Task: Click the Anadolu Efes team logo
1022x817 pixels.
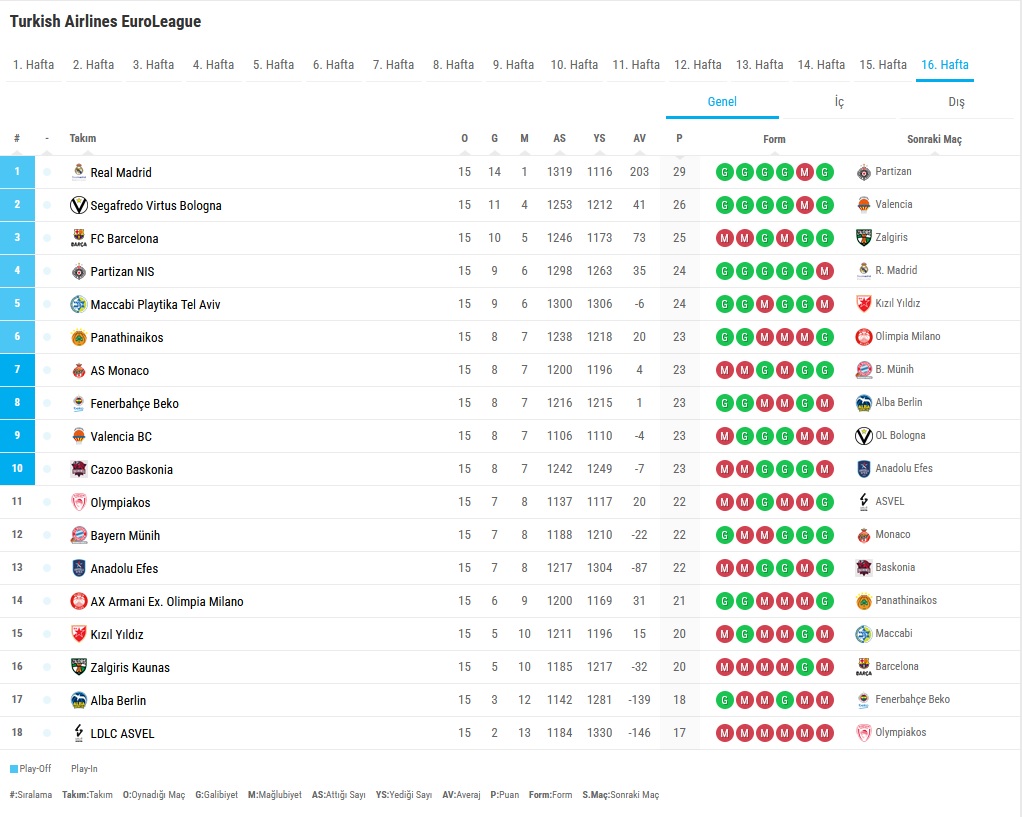Action: pos(79,568)
